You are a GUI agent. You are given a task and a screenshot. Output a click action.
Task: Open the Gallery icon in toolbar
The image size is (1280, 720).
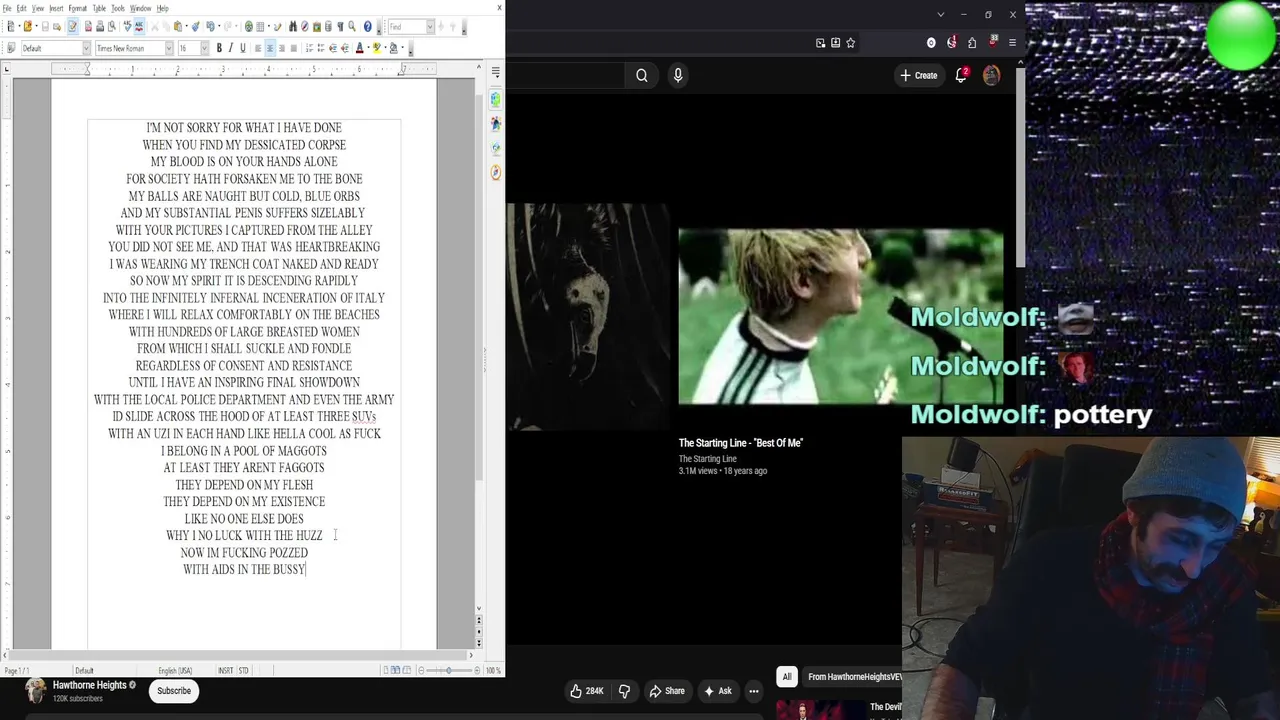pyautogui.click(x=316, y=27)
